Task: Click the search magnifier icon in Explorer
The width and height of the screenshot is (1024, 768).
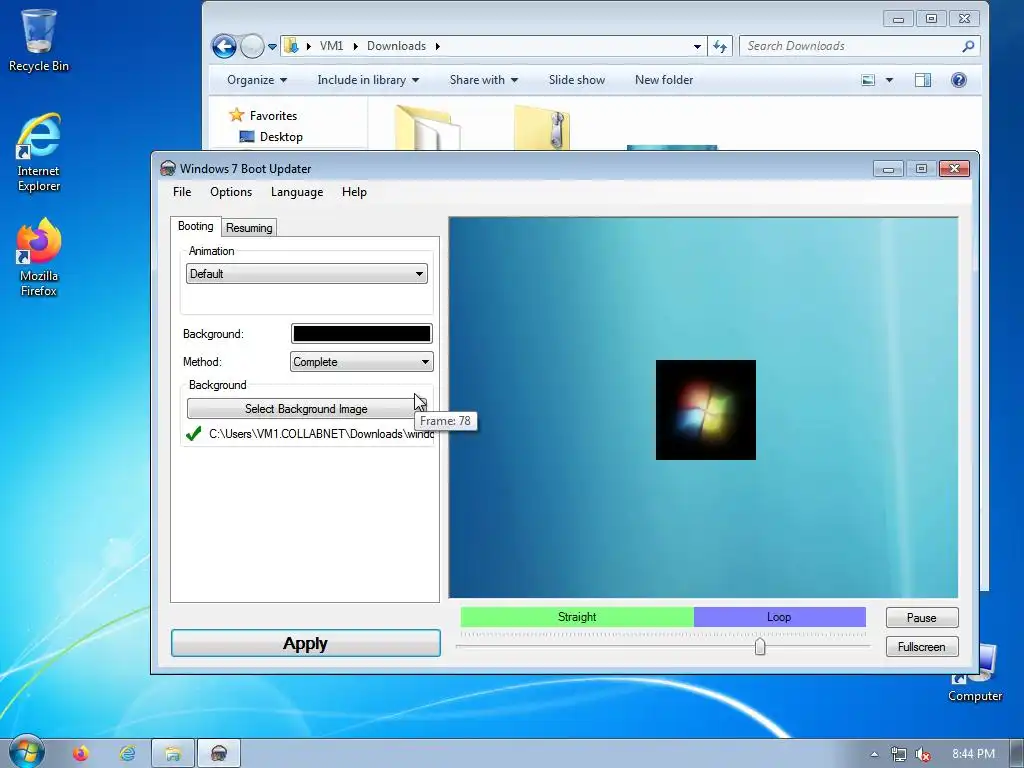Action: tap(968, 46)
